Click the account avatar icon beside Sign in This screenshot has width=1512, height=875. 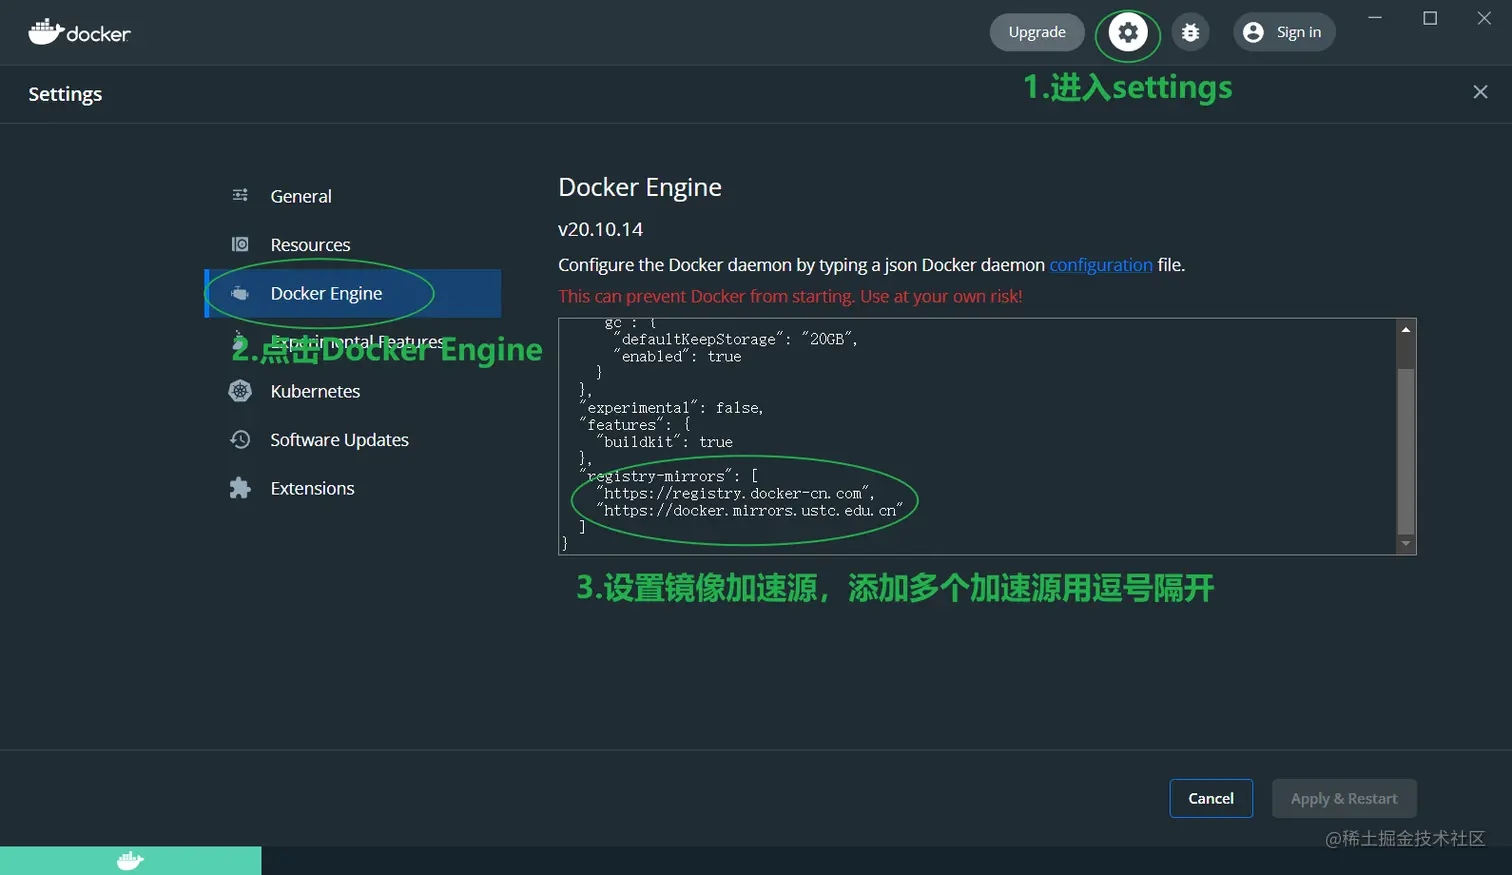pyautogui.click(x=1253, y=32)
